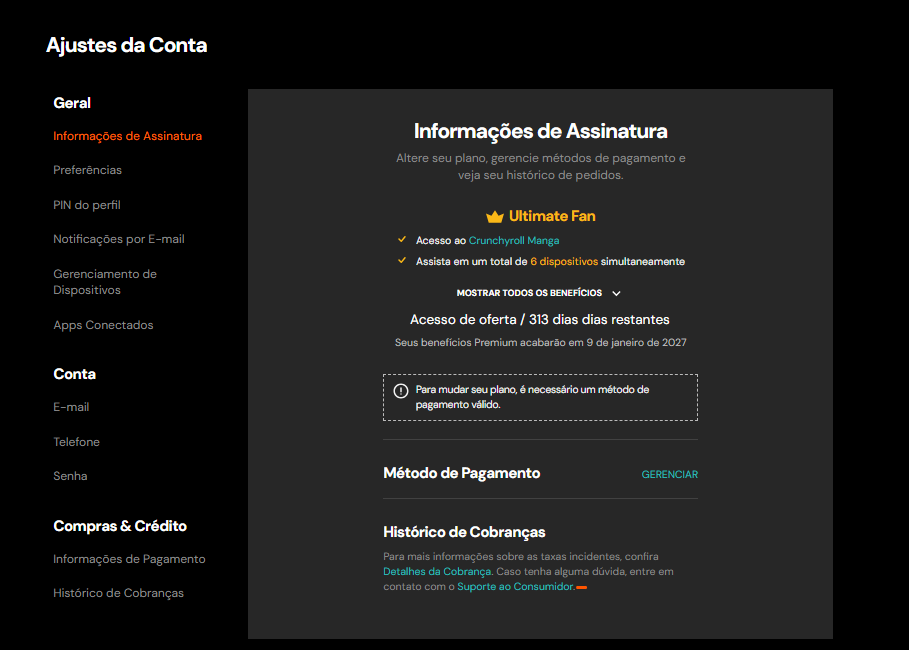This screenshot has height=650, width=909.
Task: Click the orange icon after Suporte ao Consumidor
Action: tap(584, 585)
